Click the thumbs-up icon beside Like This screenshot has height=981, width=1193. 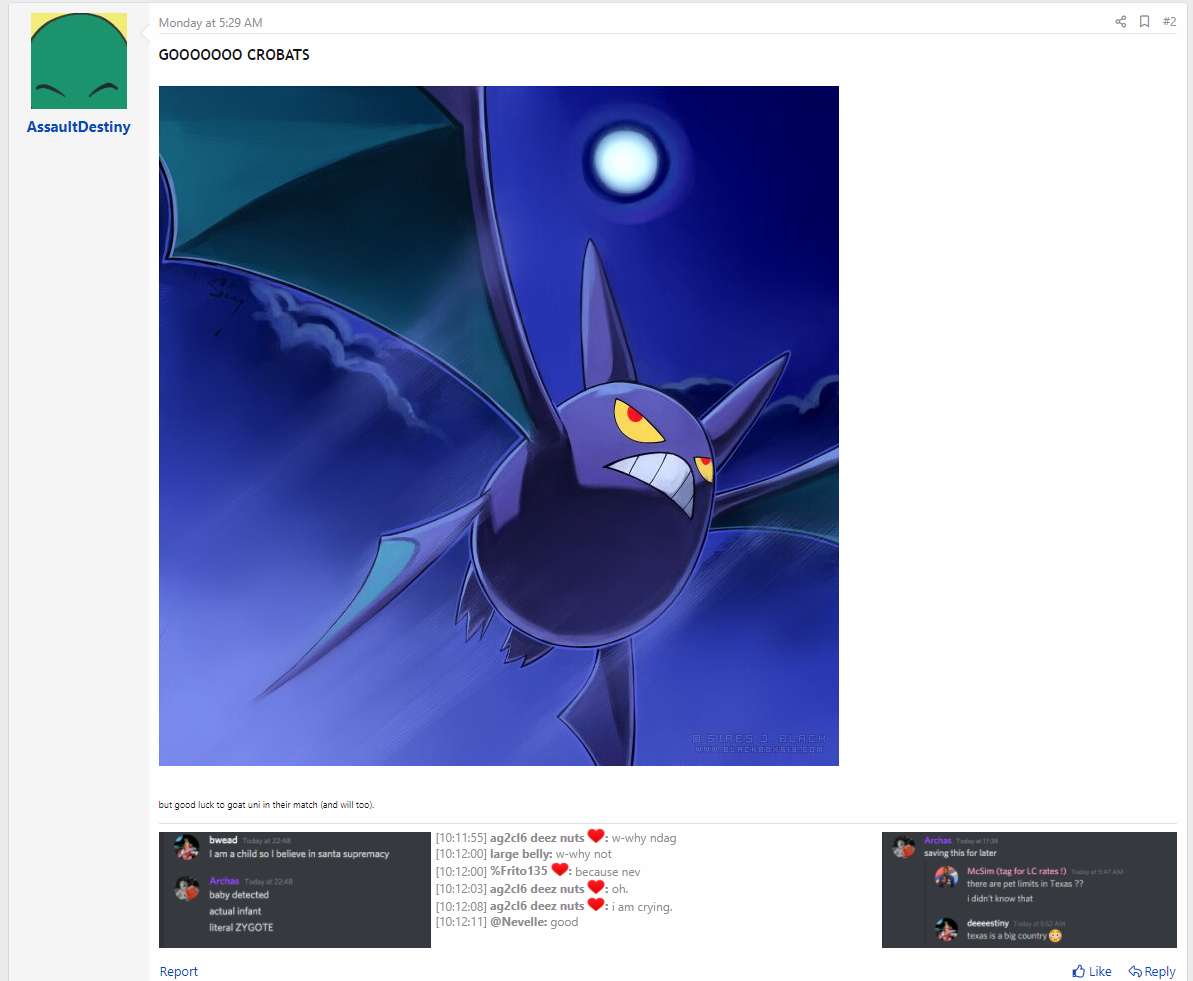(x=1078, y=971)
